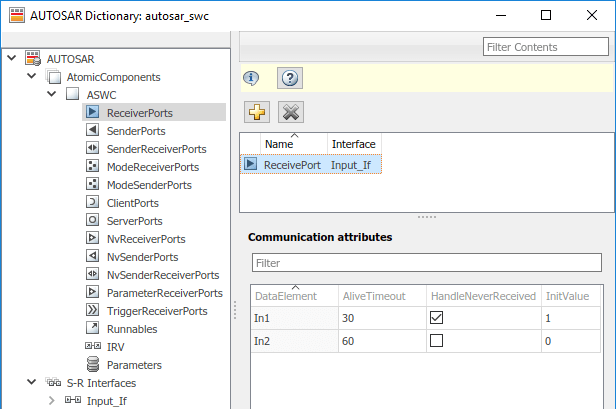616x409 pixels.
Task: Click the Filter Contents search box
Action: click(x=544, y=47)
